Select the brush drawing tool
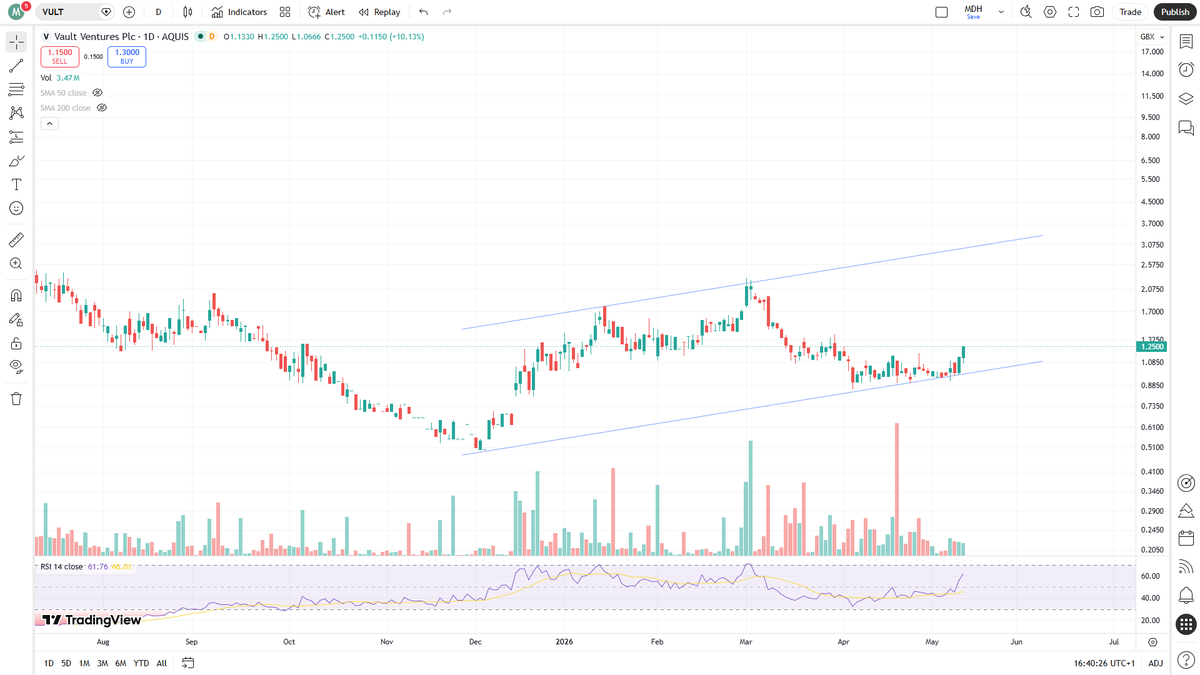 [16, 161]
